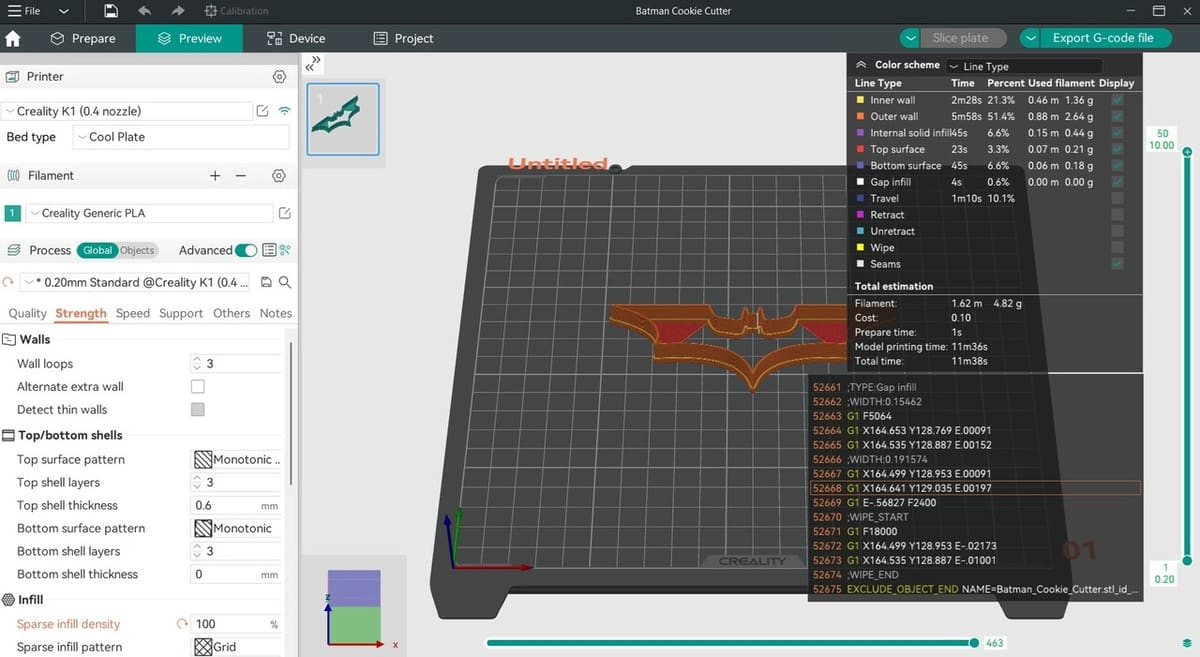
Task: Select Global process mode
Action: pyautogui.click(x=97, y=250)
